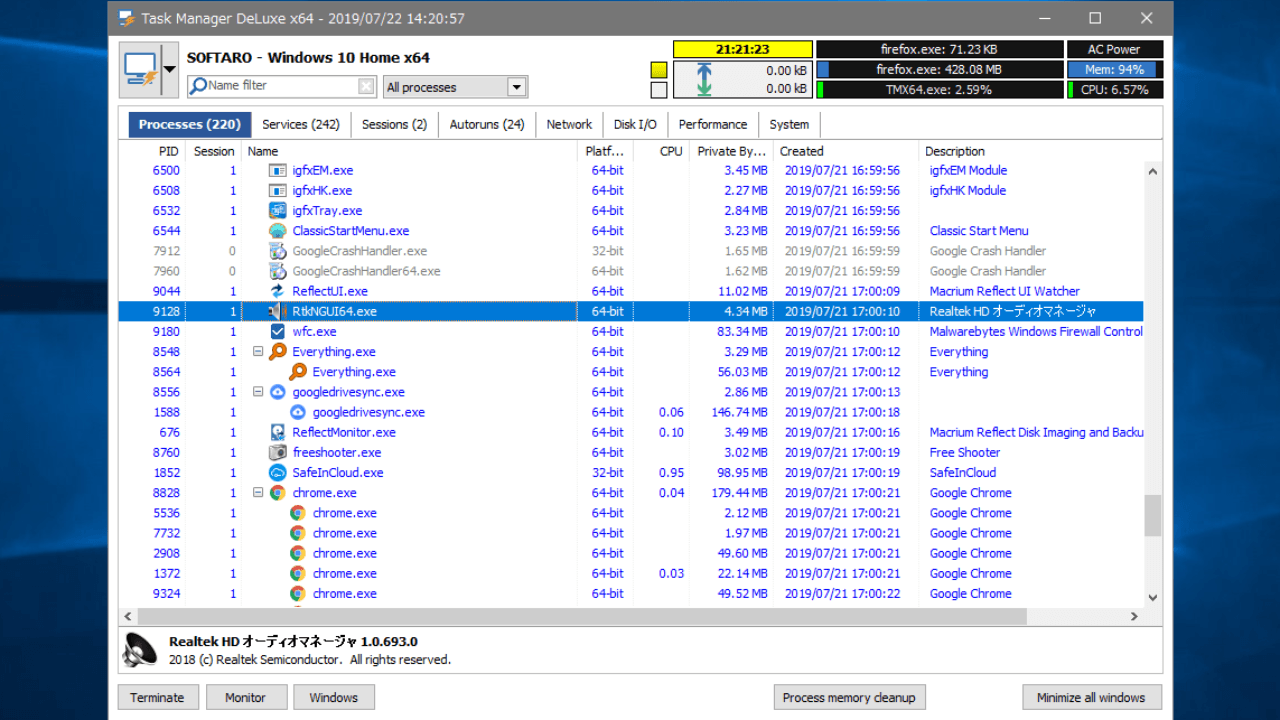Sort by the CPU column header

click(661, 151)
